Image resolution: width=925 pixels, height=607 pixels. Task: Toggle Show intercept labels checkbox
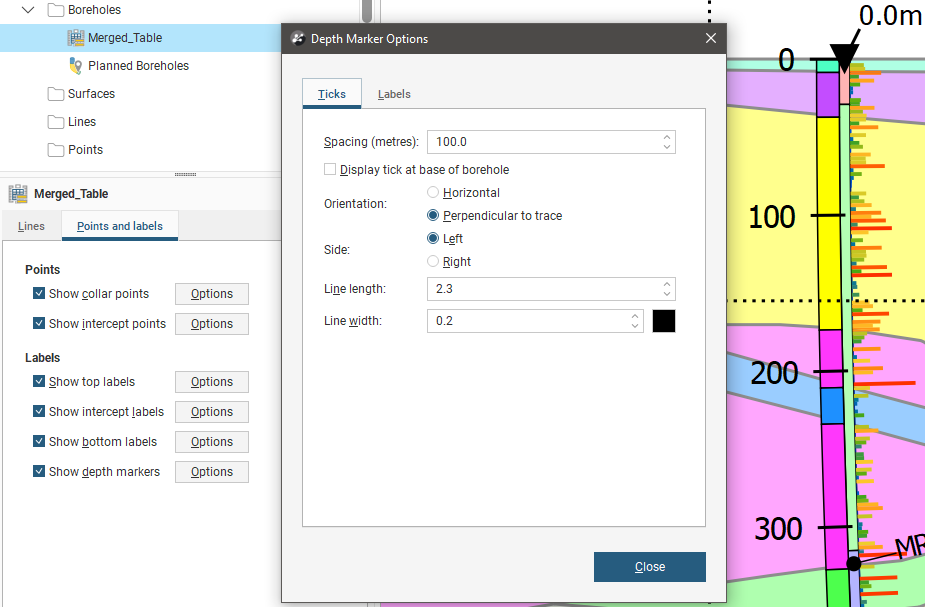[x=39, y=411]
